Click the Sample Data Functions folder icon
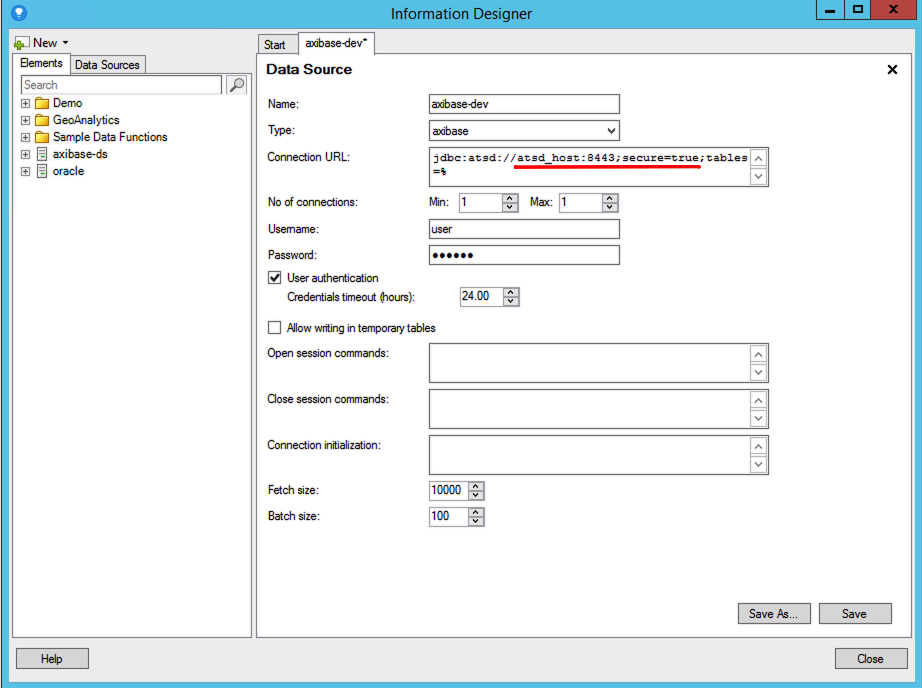Screen dimensions: 922x688 (42, 137)
